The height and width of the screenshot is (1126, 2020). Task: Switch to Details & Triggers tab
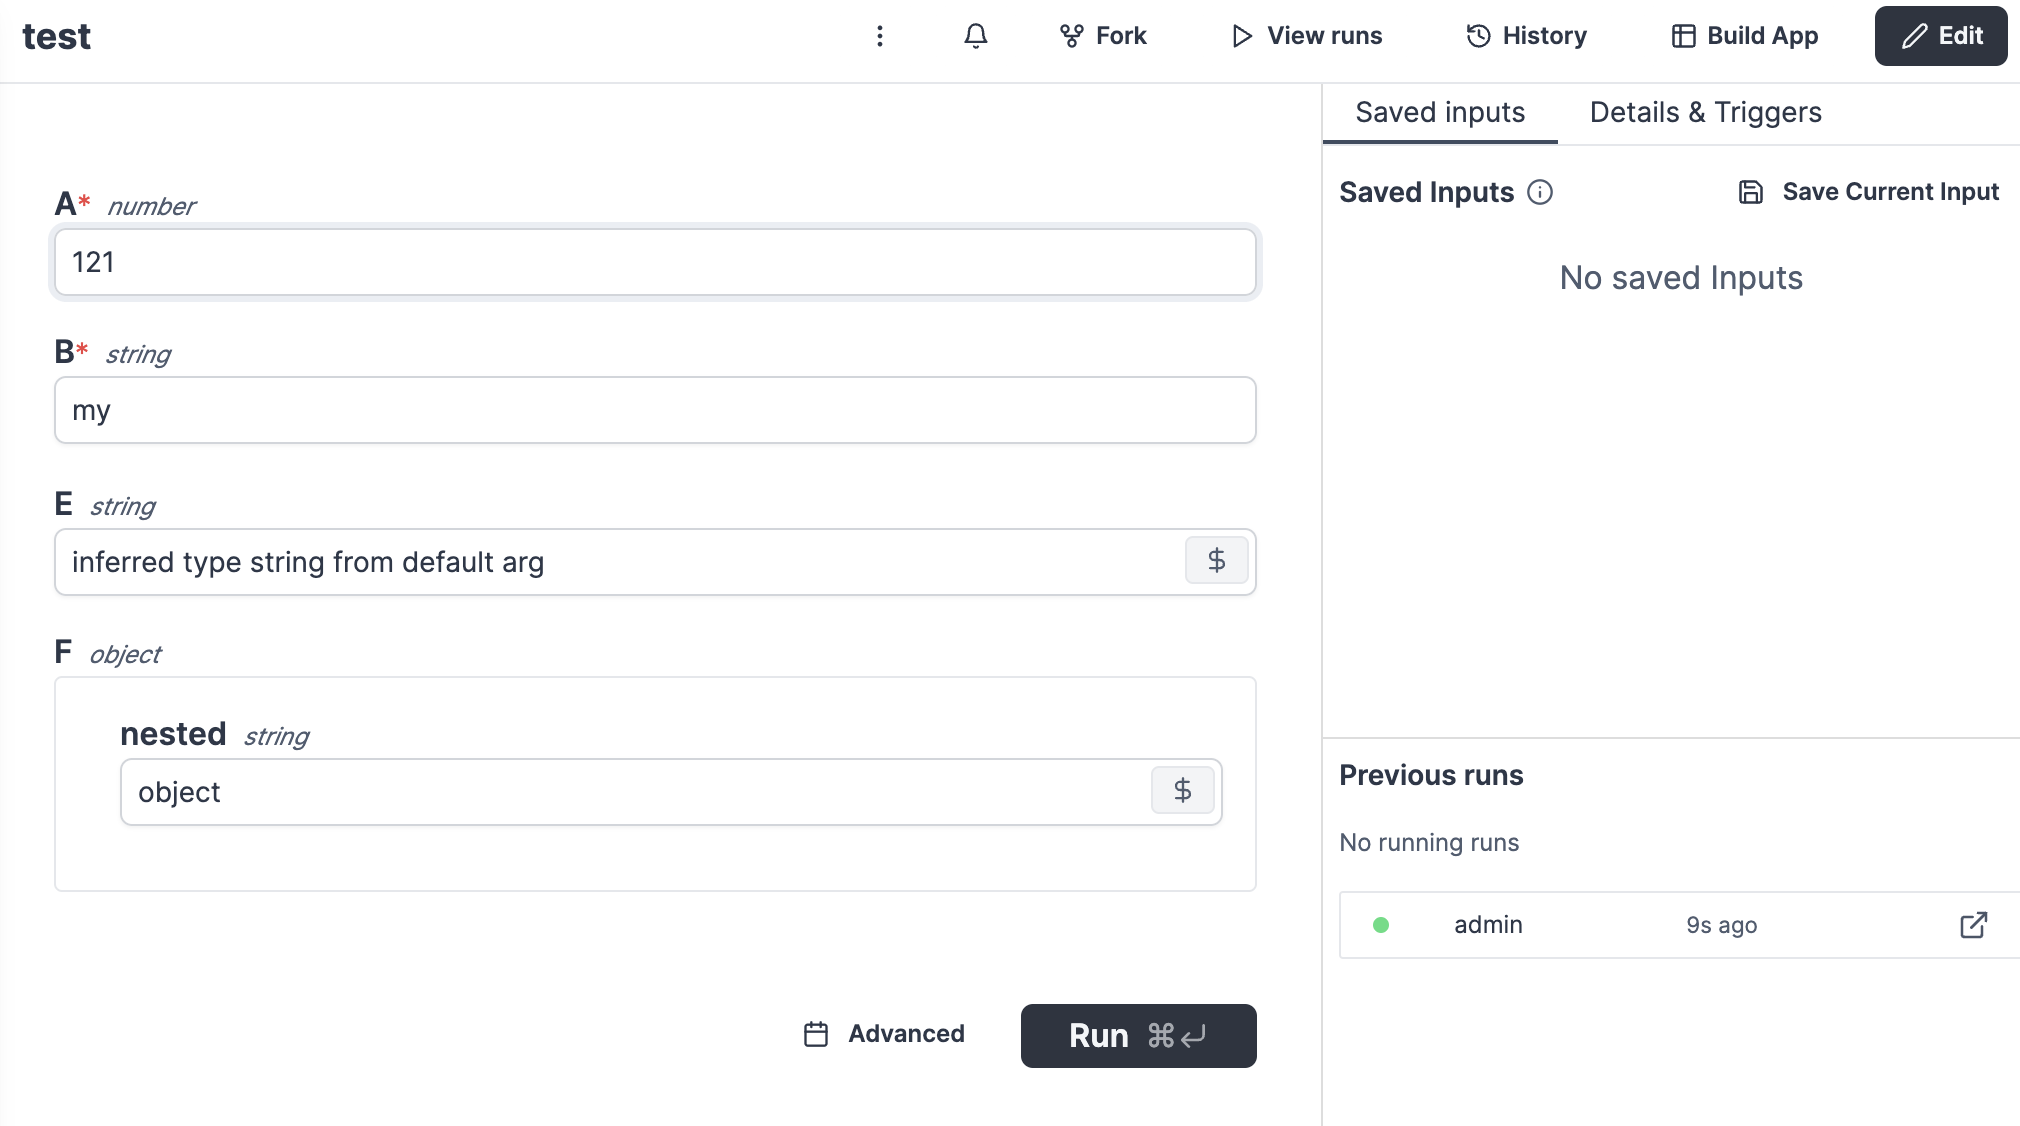click(x=1705, y=112)
